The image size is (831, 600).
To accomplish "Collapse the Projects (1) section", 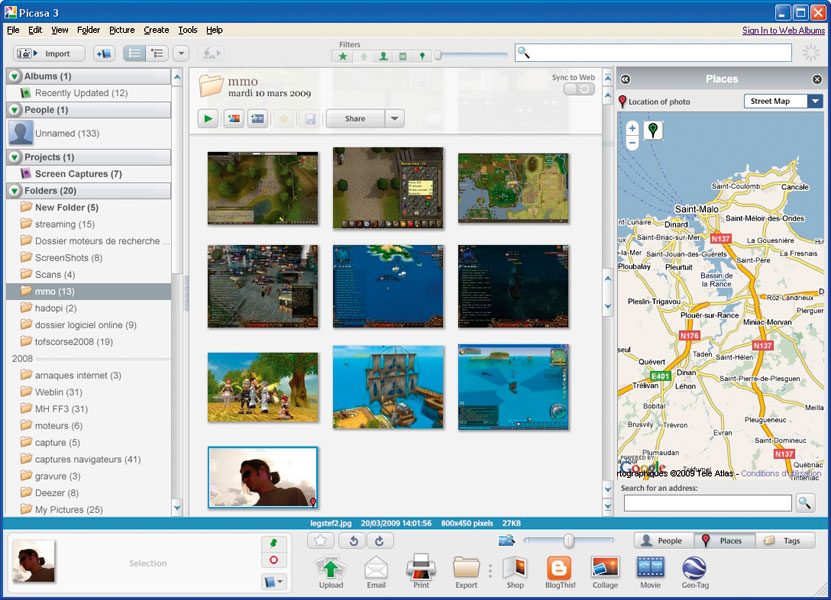I will click(15, 157).
